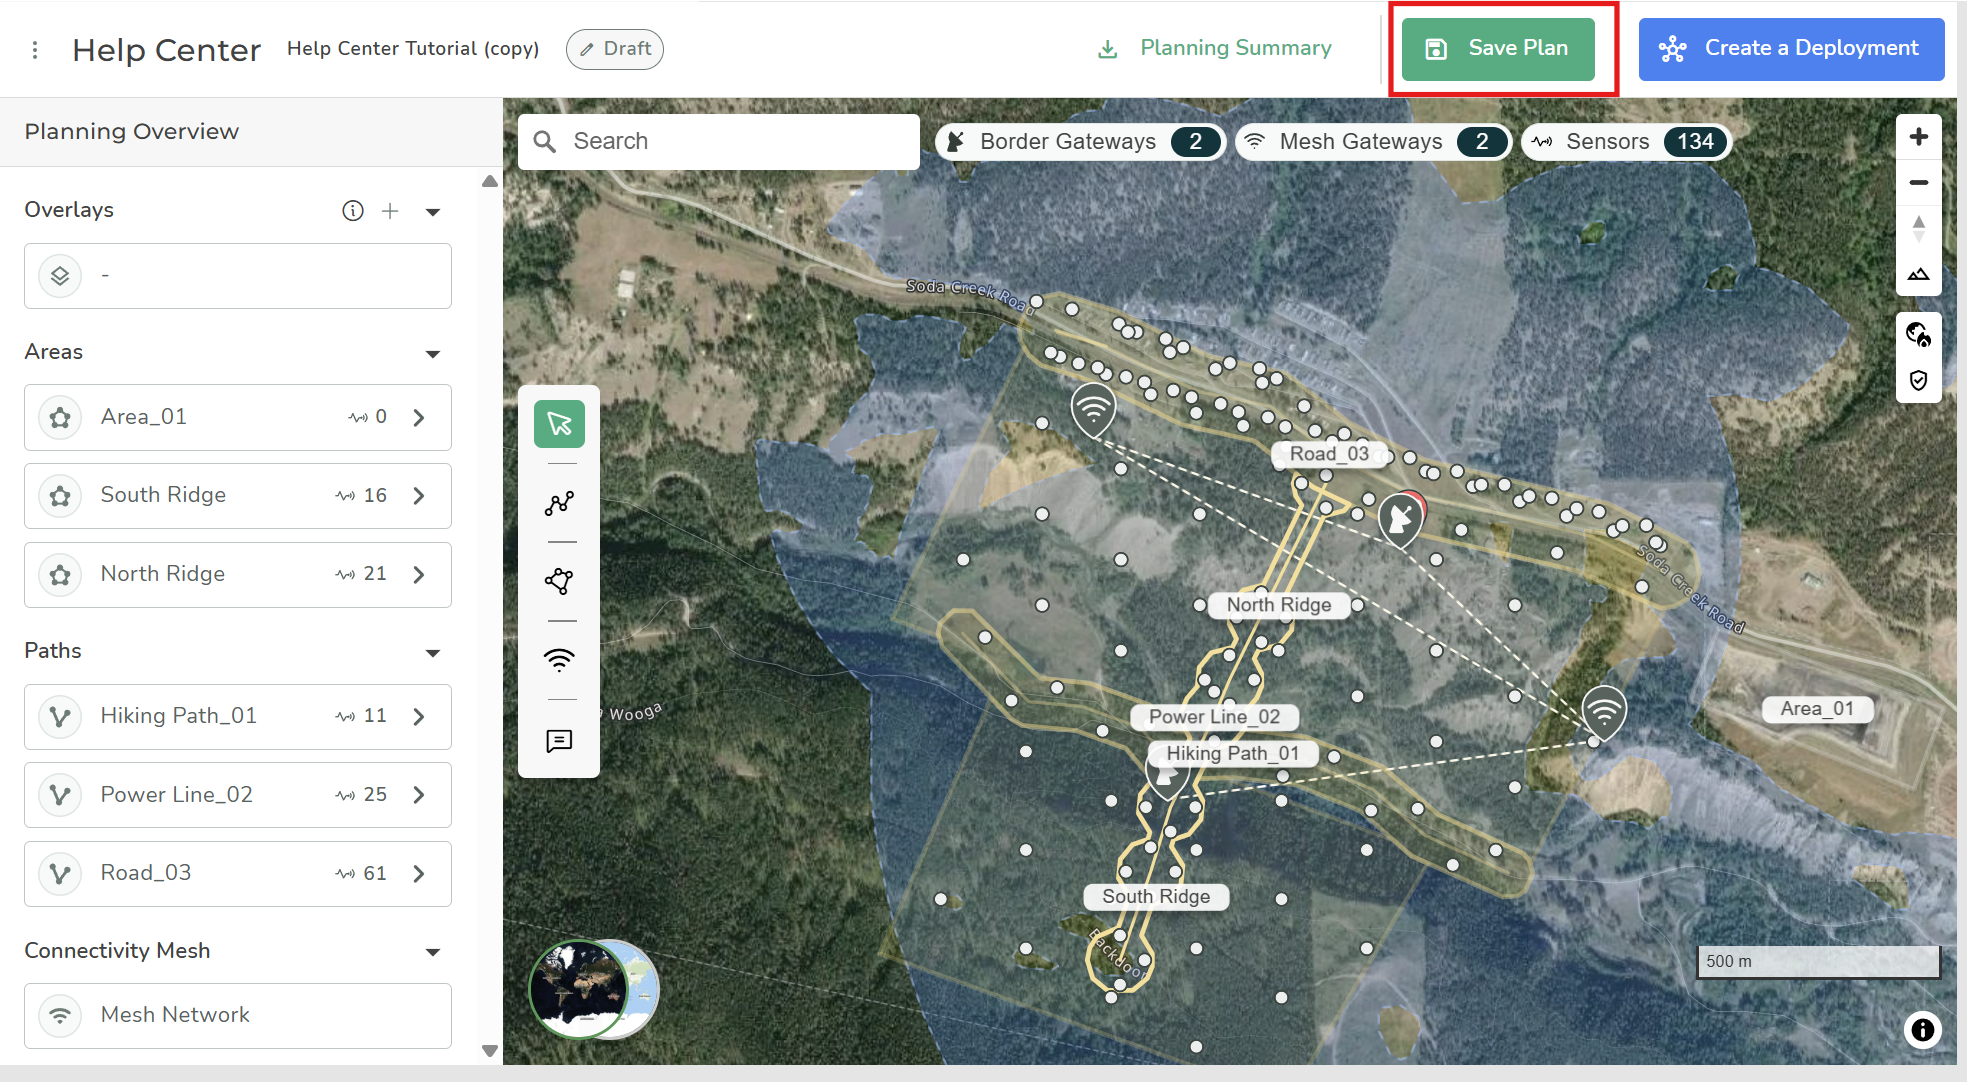The image size is (1967, 1082).
Task: Open the wildfire globe layer icon
Action: [1918, 334]
